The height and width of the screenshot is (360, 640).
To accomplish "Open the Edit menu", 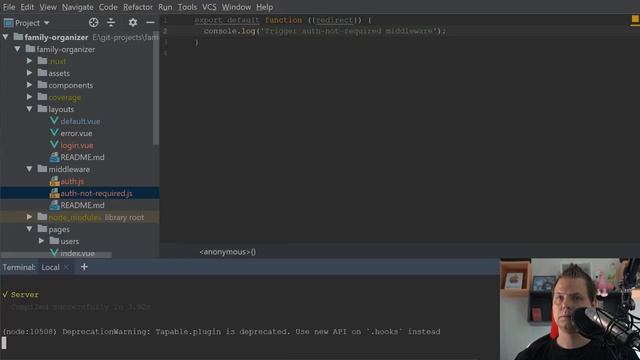I will pyautogui.click(x=27, y=7).
